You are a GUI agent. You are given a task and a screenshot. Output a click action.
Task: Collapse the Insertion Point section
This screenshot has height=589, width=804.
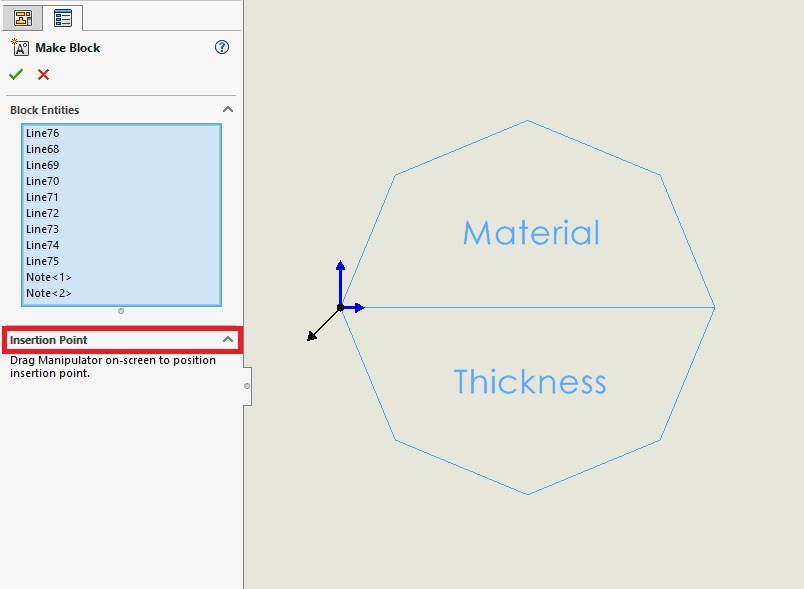tap(228, 339)
